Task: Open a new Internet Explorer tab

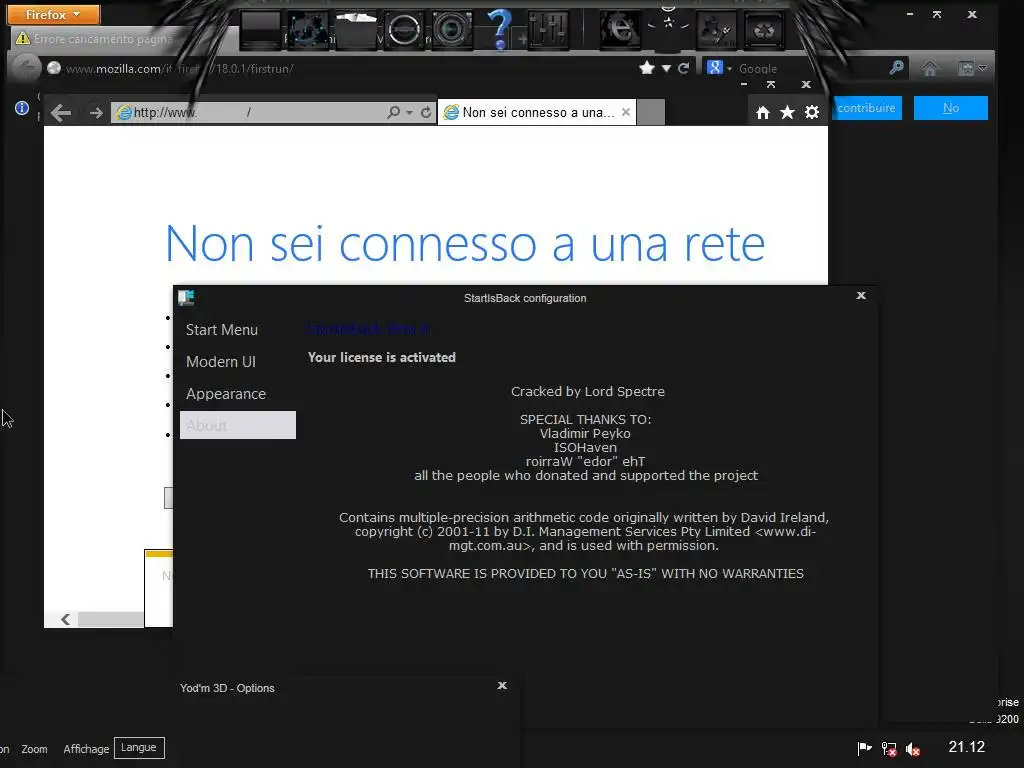Action: pyautogui.click(x=650, y=112)
